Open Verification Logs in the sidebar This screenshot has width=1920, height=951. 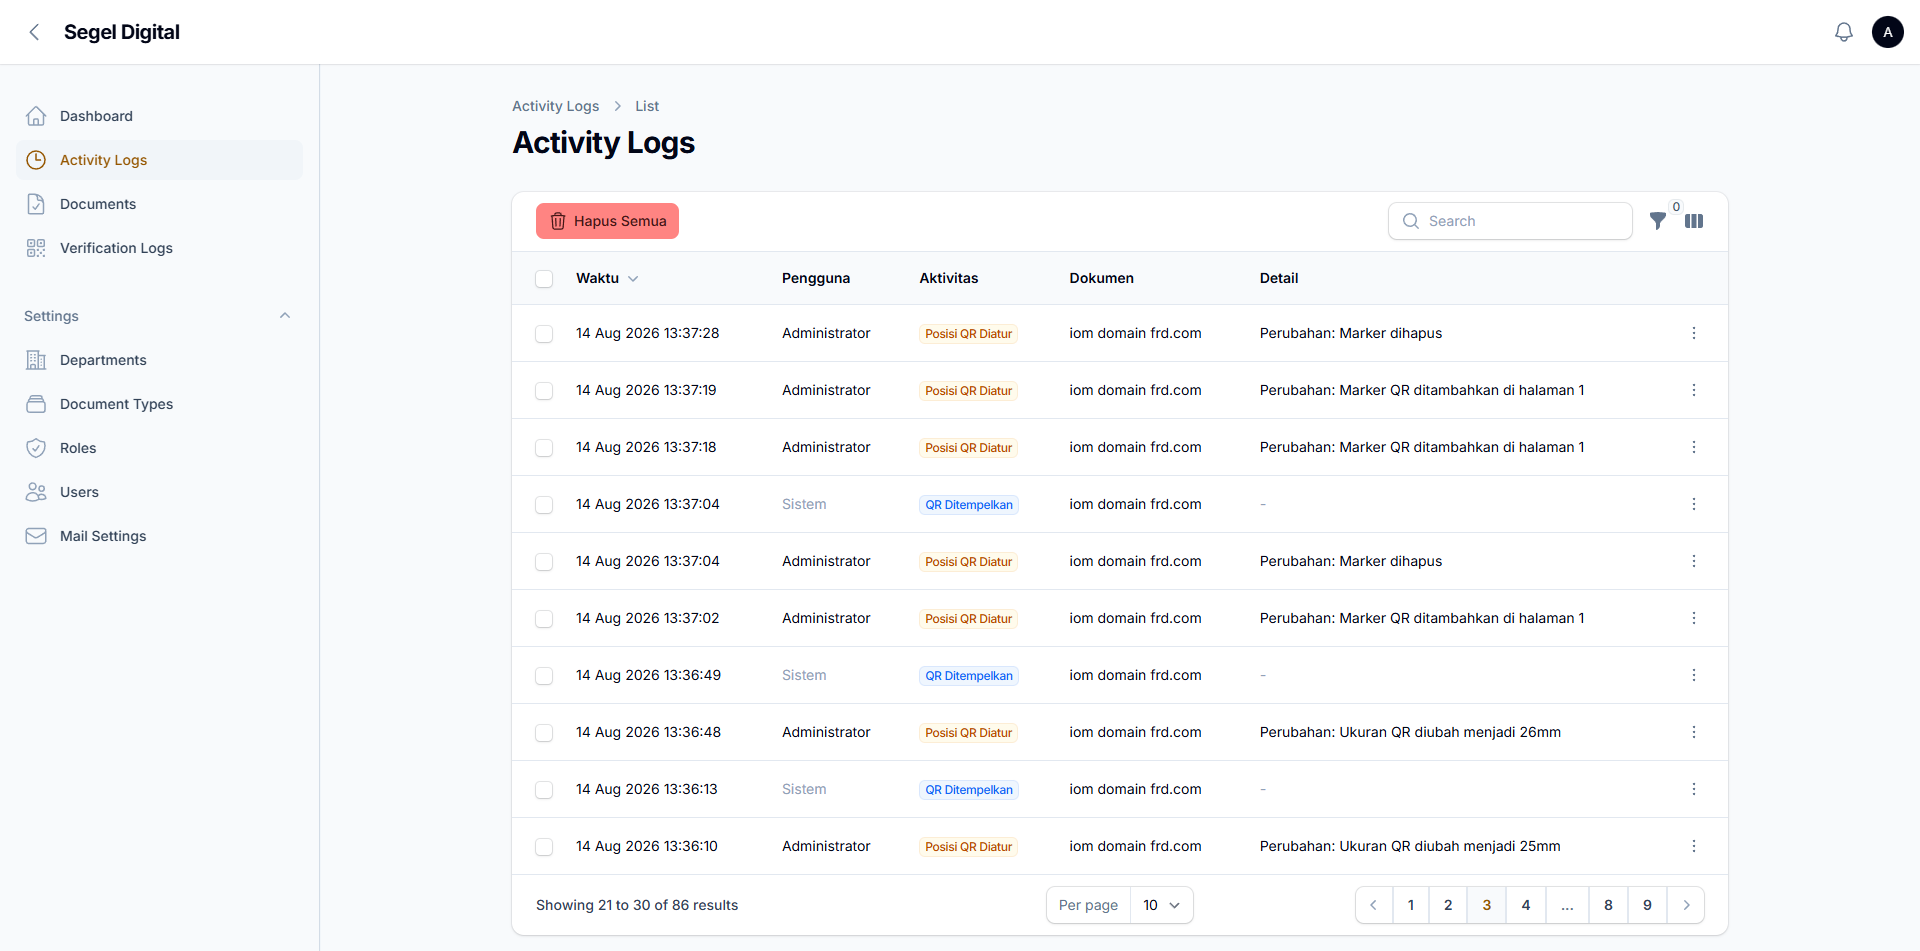click(159, 248)
